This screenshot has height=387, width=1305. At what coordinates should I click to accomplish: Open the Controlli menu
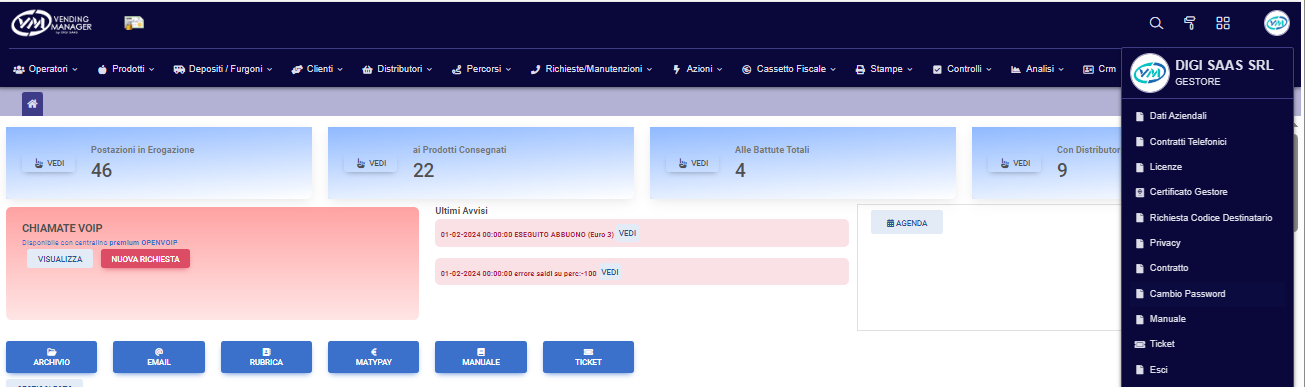pyautogui.click(x=961, y=69)
